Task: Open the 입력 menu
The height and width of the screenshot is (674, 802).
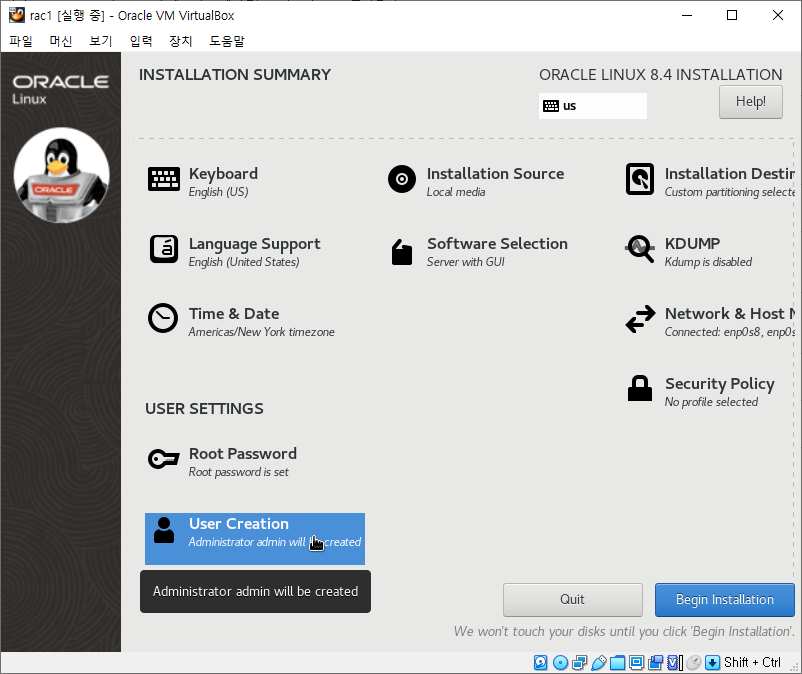Action: point(141,41)
